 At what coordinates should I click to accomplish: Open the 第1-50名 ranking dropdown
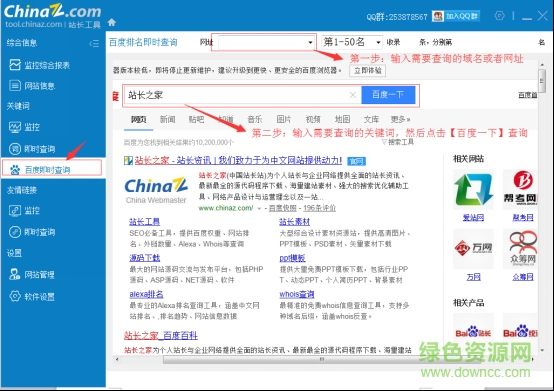click(352, 42)
